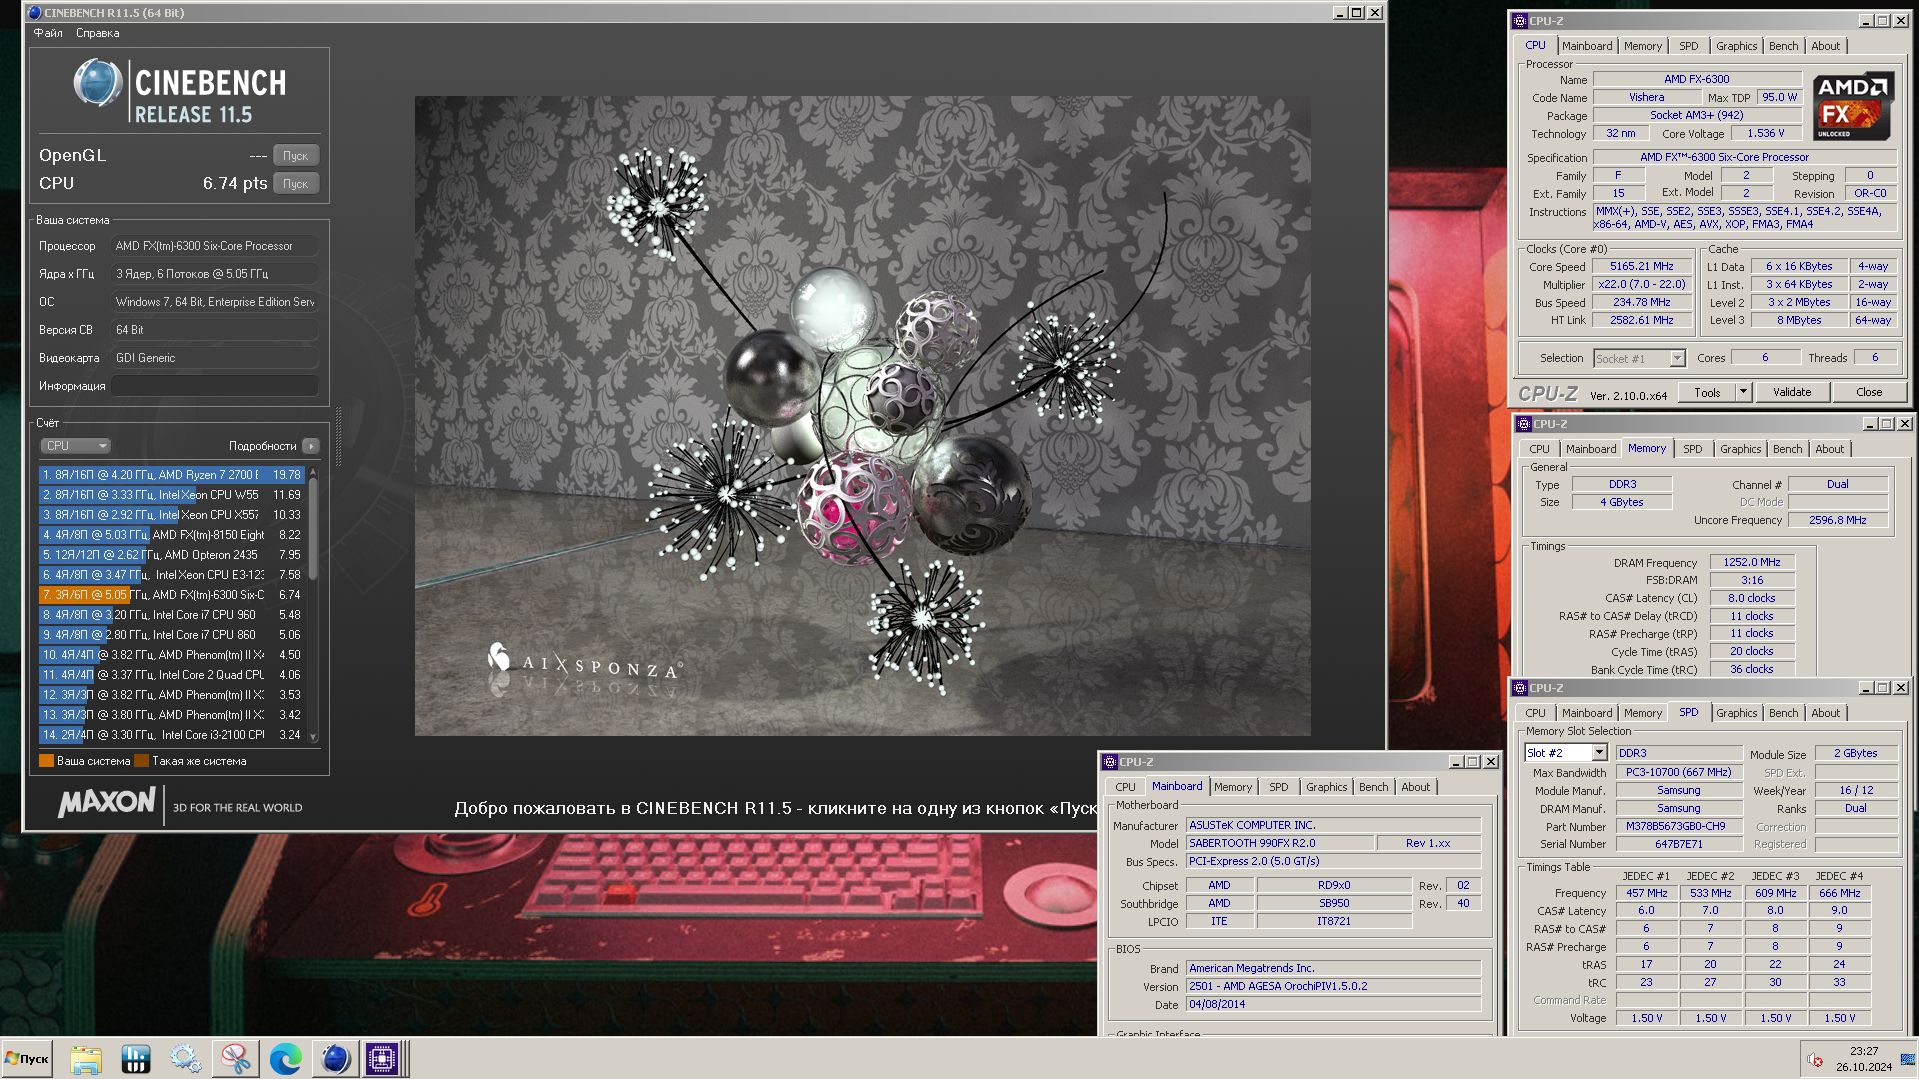
Task: Click the CPU-Z Memory window title icon
Action: pyautogui.click(x=1524, y=424)
